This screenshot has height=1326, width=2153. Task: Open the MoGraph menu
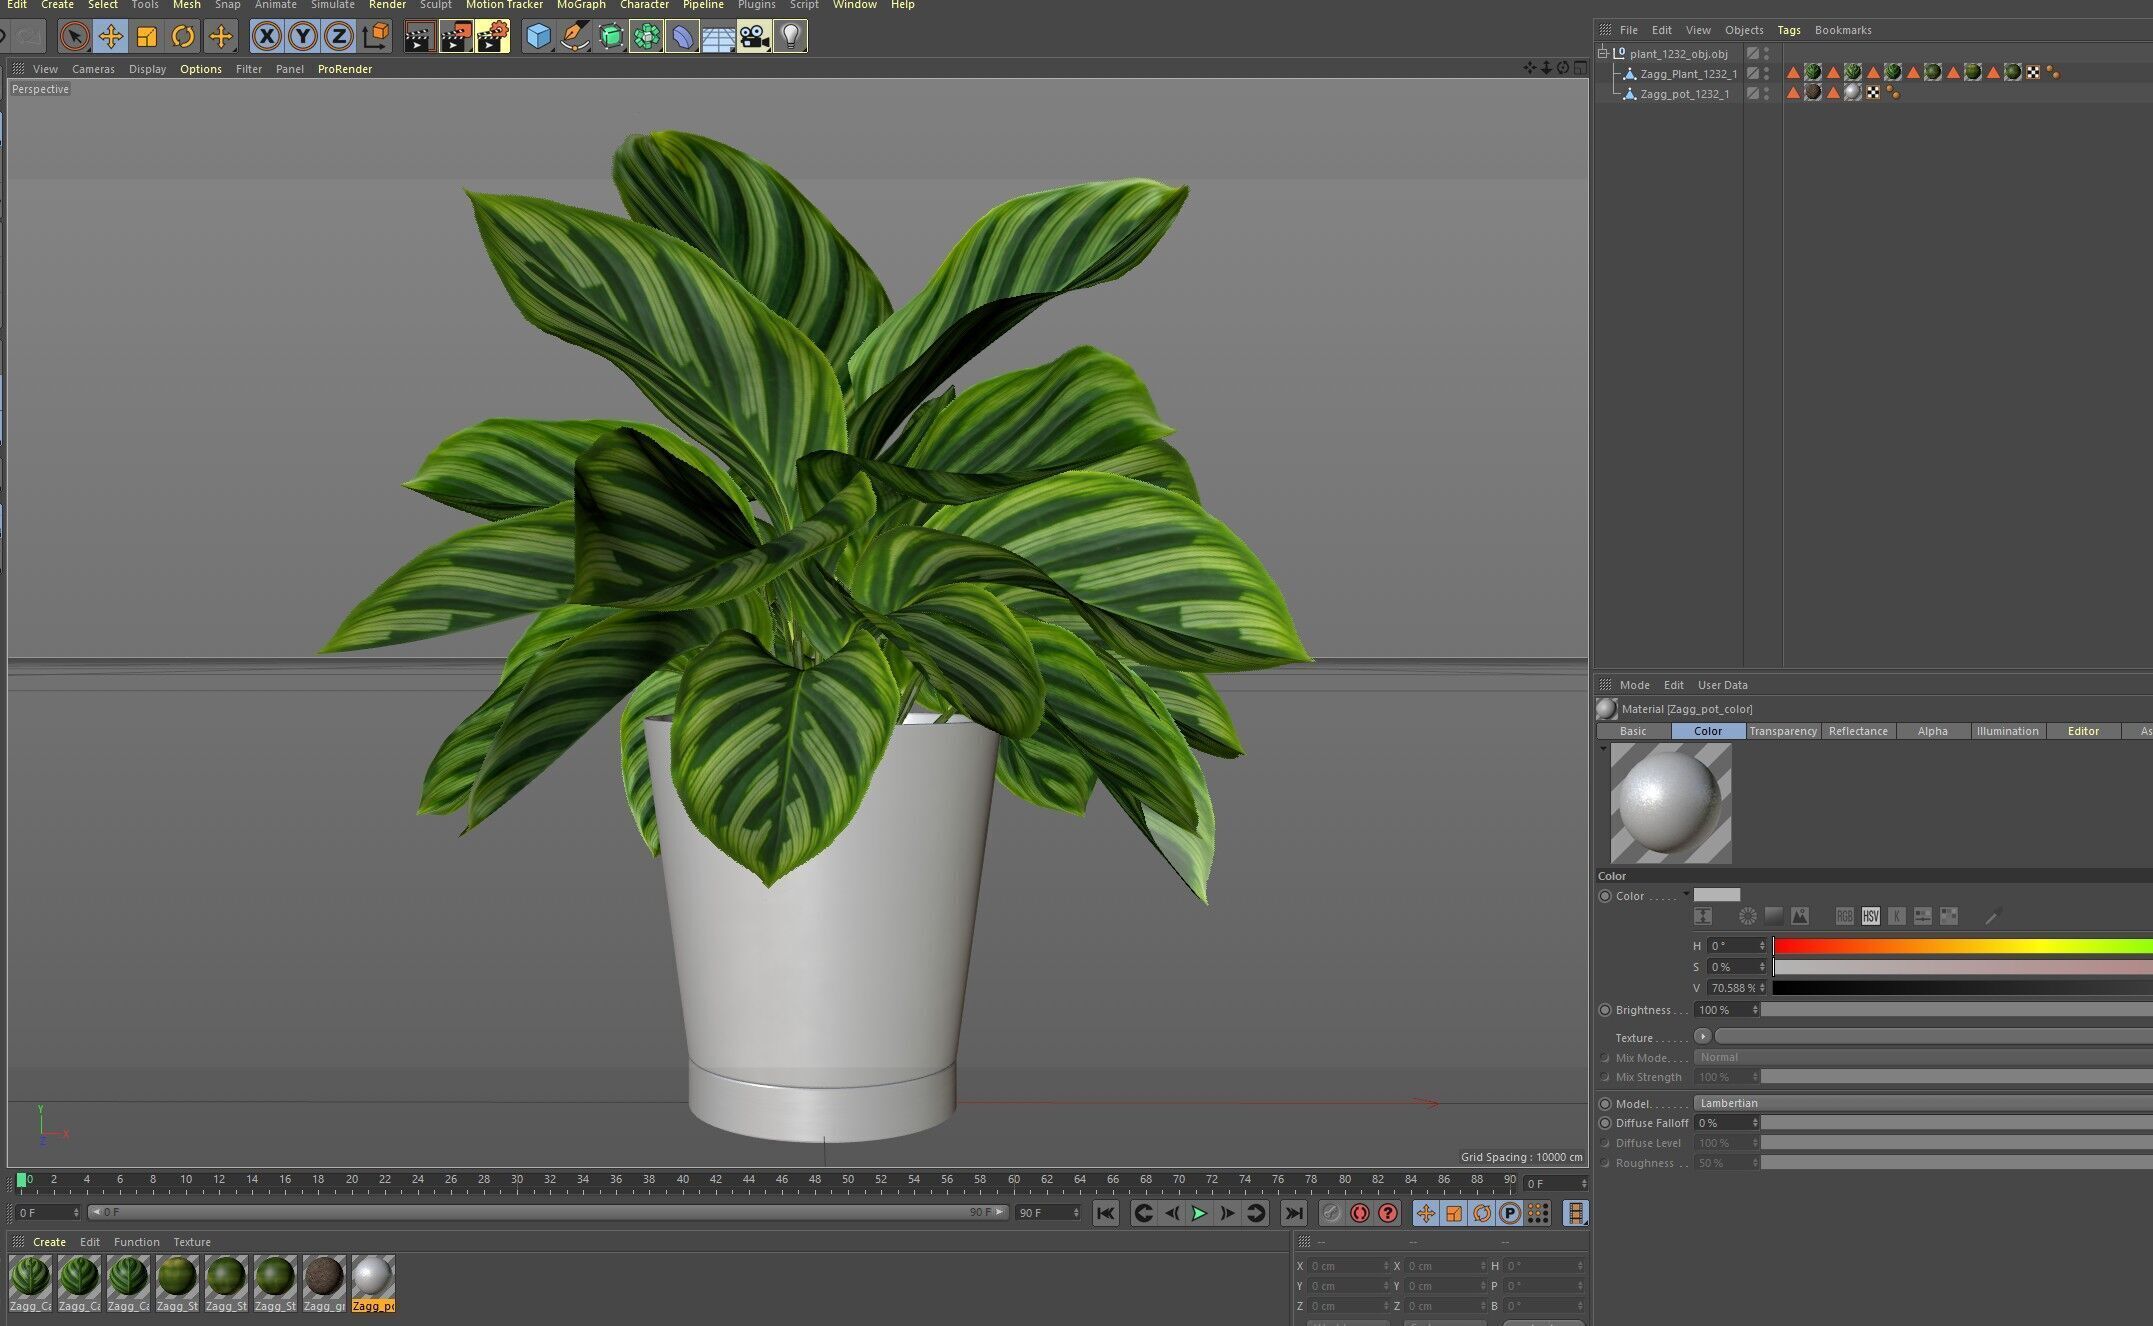(x=581, y=5)
